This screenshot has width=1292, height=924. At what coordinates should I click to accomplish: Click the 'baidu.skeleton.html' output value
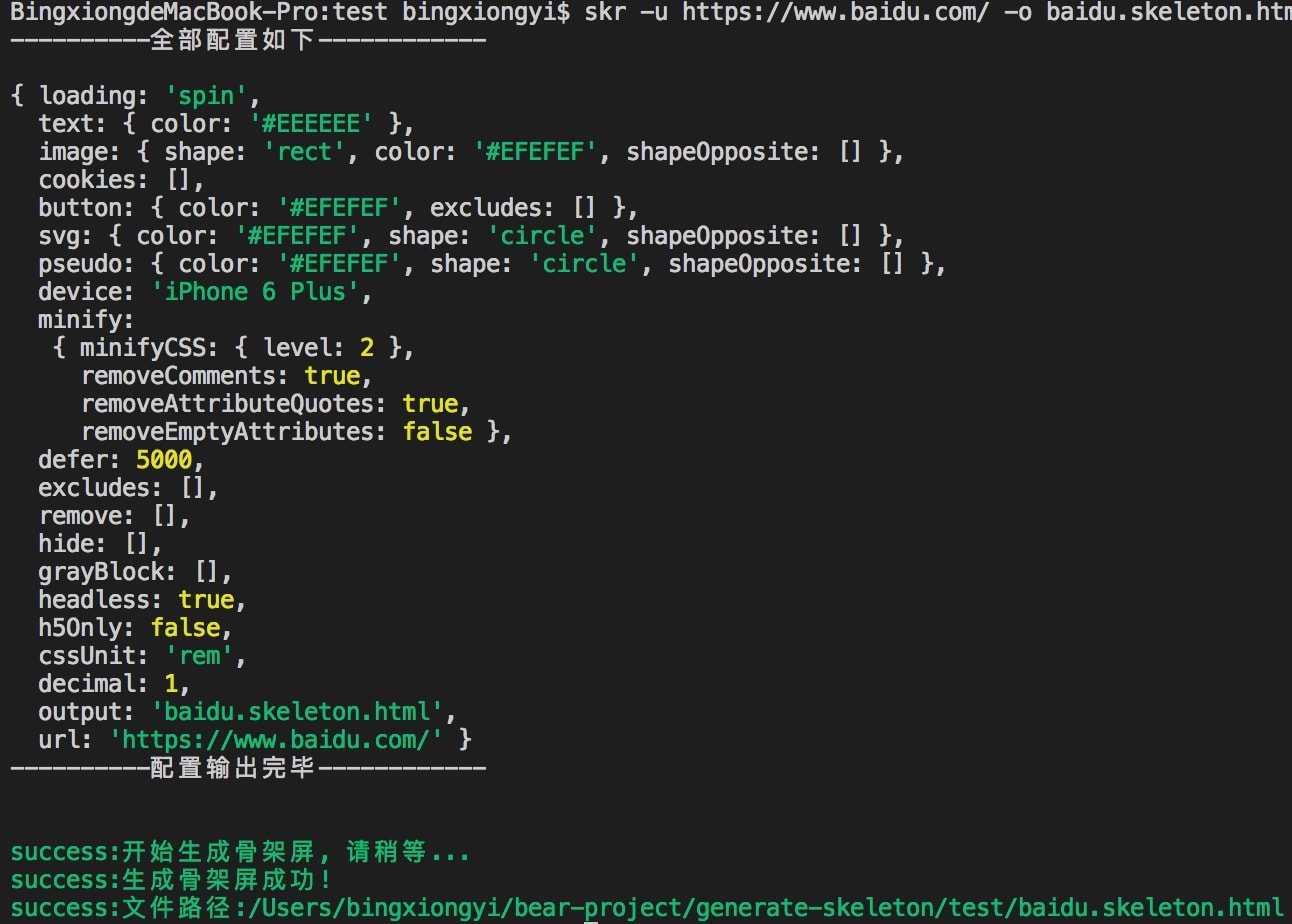pyautogui.click(x=297, y=712)
